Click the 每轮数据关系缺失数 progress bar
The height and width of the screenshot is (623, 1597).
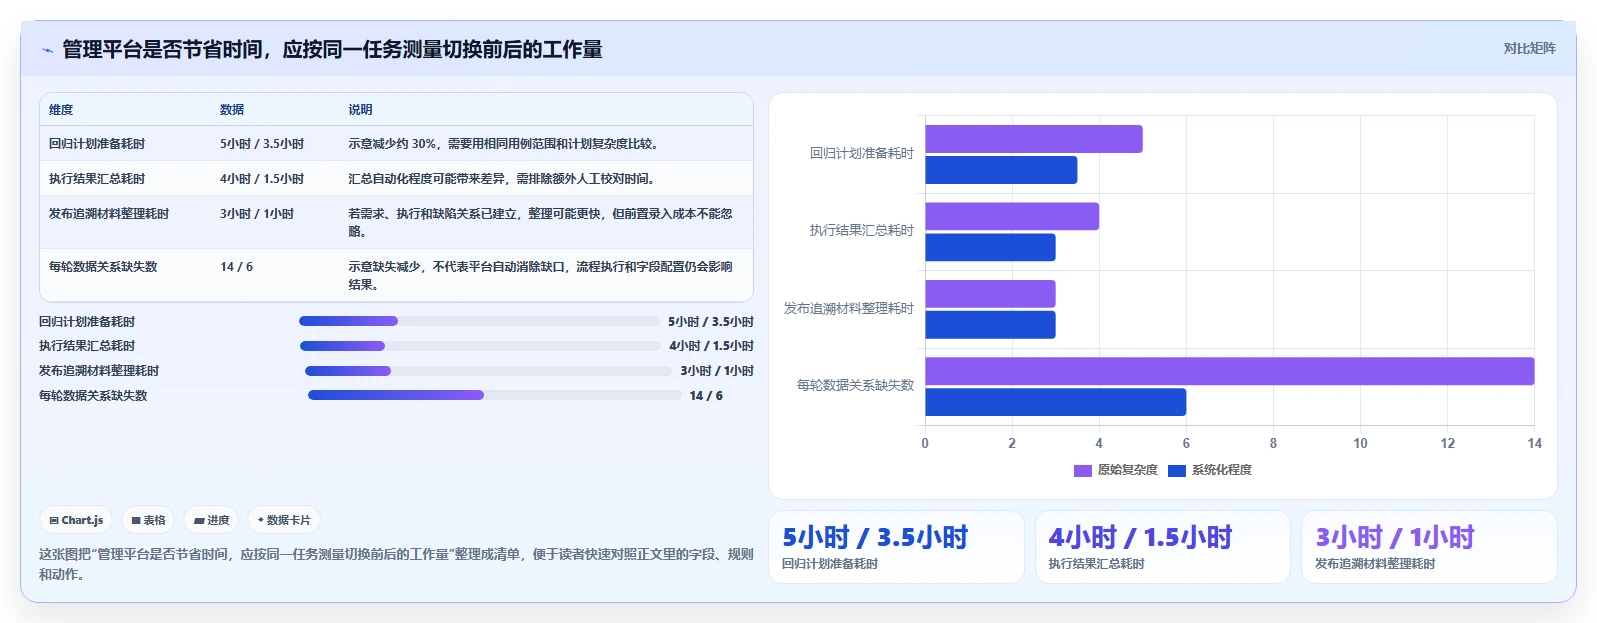494,395
